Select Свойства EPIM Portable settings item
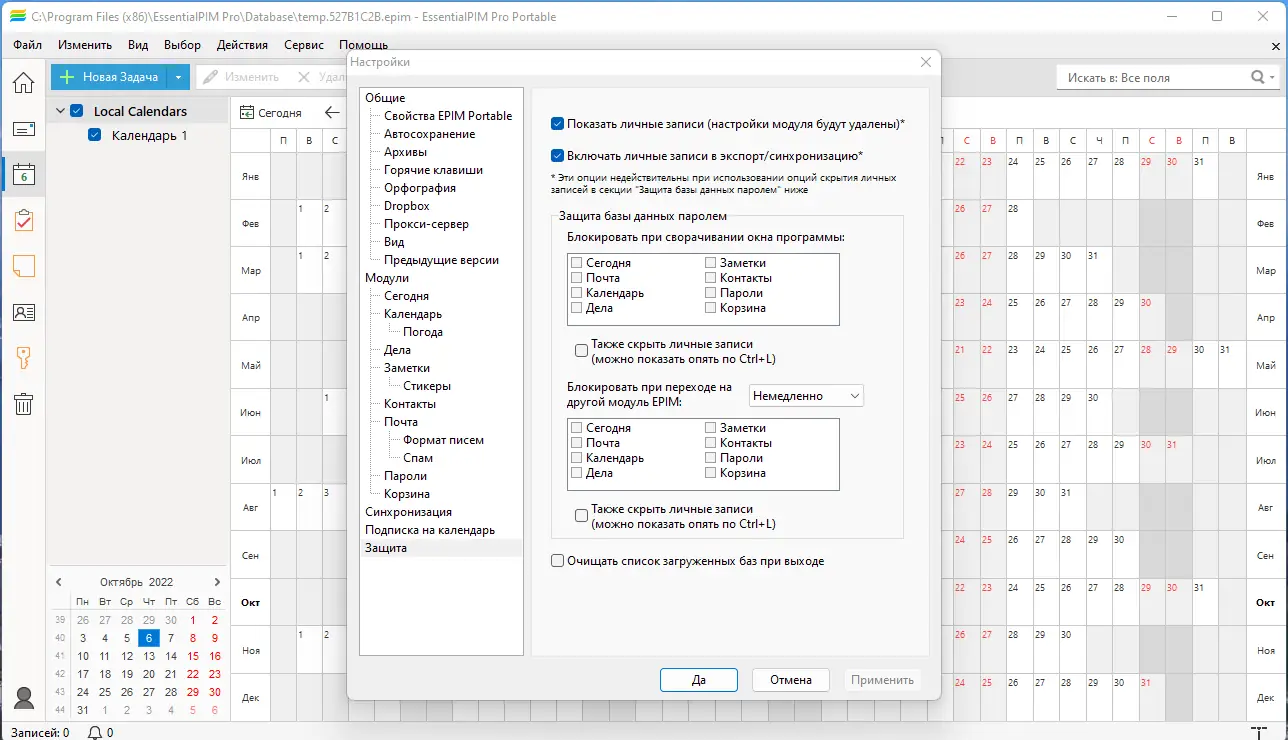 pyautogui.click(x=448, y=116)
